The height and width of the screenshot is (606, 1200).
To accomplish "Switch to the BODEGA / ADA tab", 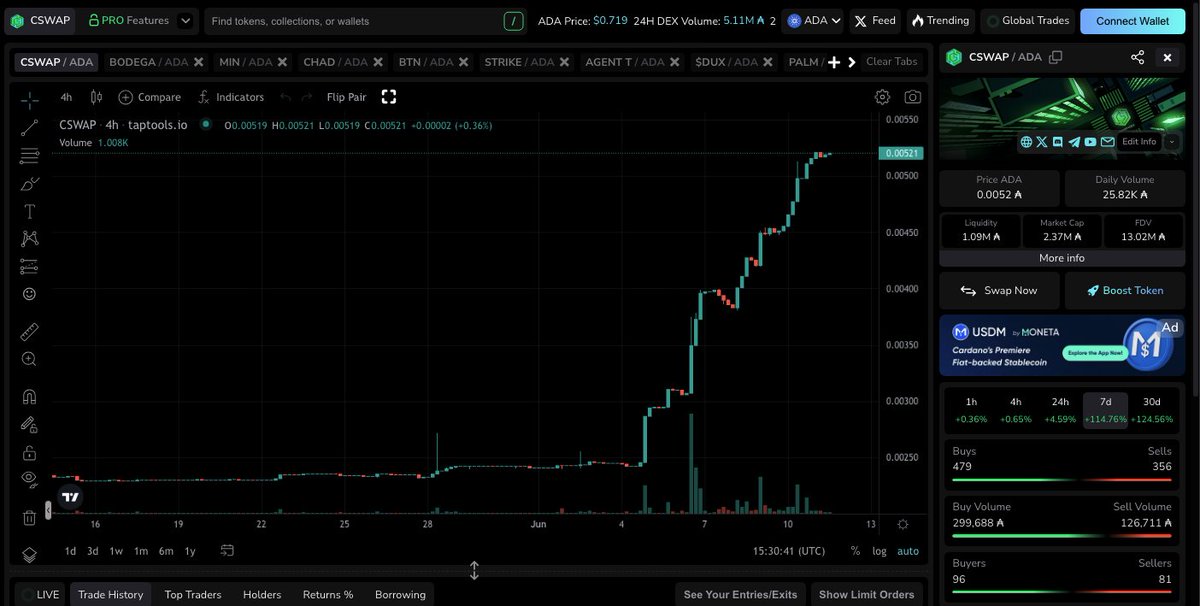I will pos(148,62).
